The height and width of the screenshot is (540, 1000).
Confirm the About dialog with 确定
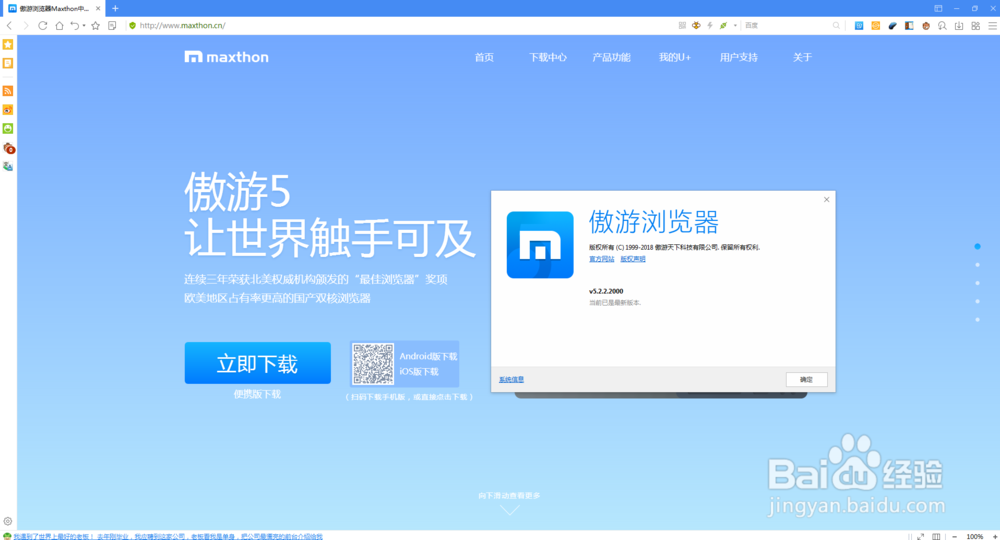click(807, 379)
